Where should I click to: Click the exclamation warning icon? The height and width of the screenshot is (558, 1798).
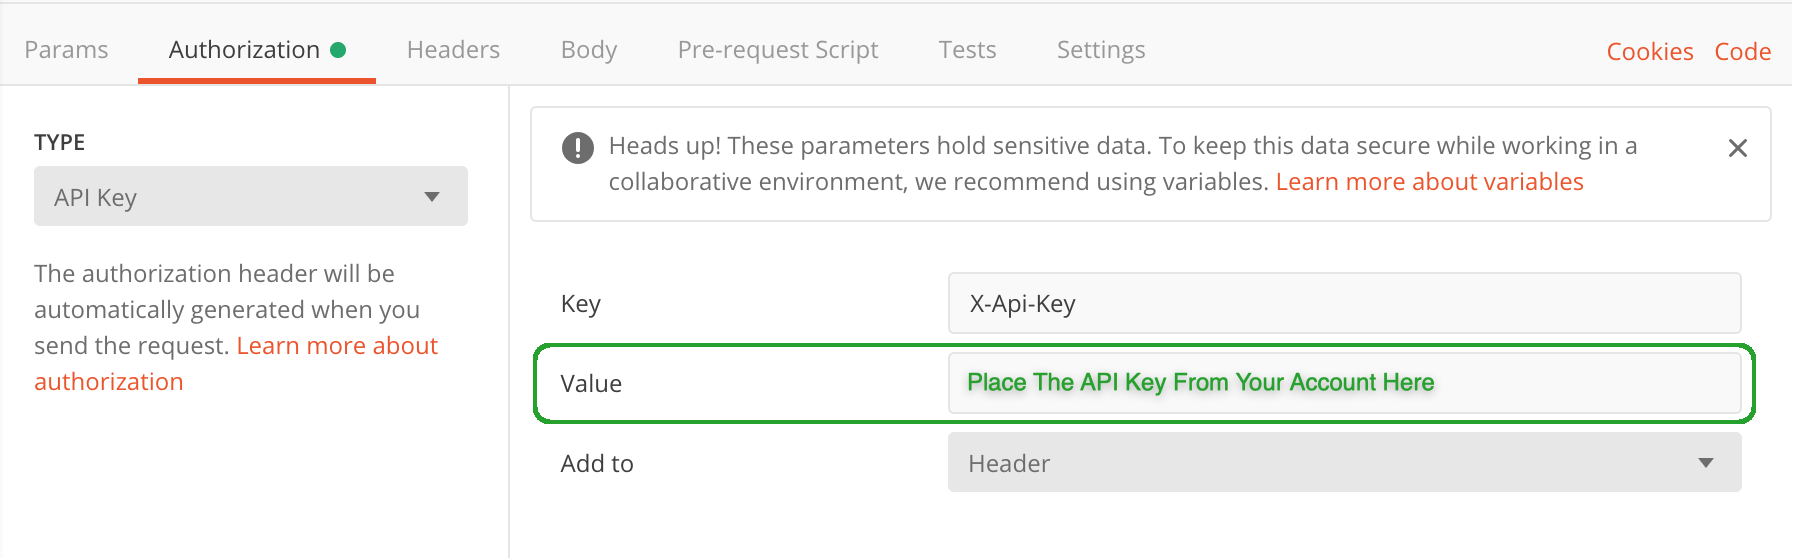(x=578, y=148)
